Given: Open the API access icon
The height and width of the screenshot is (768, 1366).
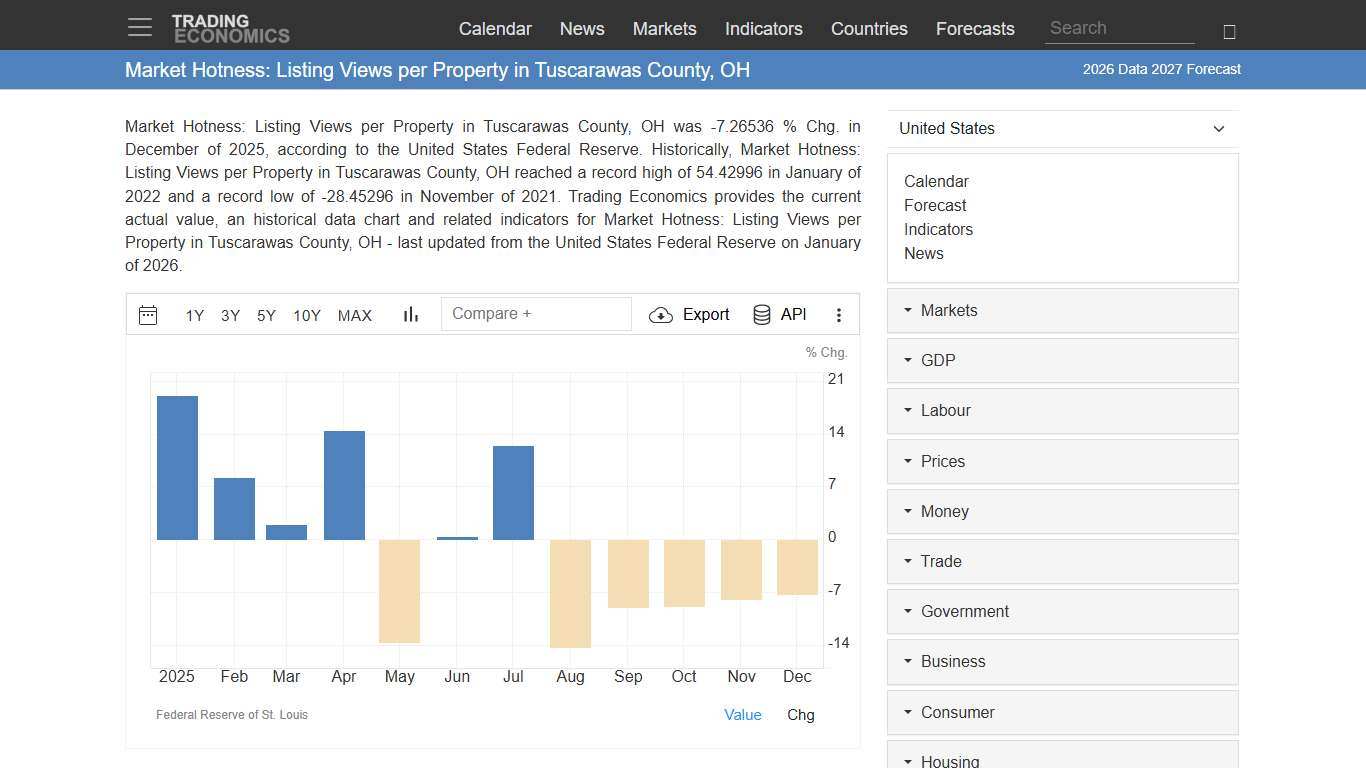Looking at the screenshot, I should click(x=779, y=314).
